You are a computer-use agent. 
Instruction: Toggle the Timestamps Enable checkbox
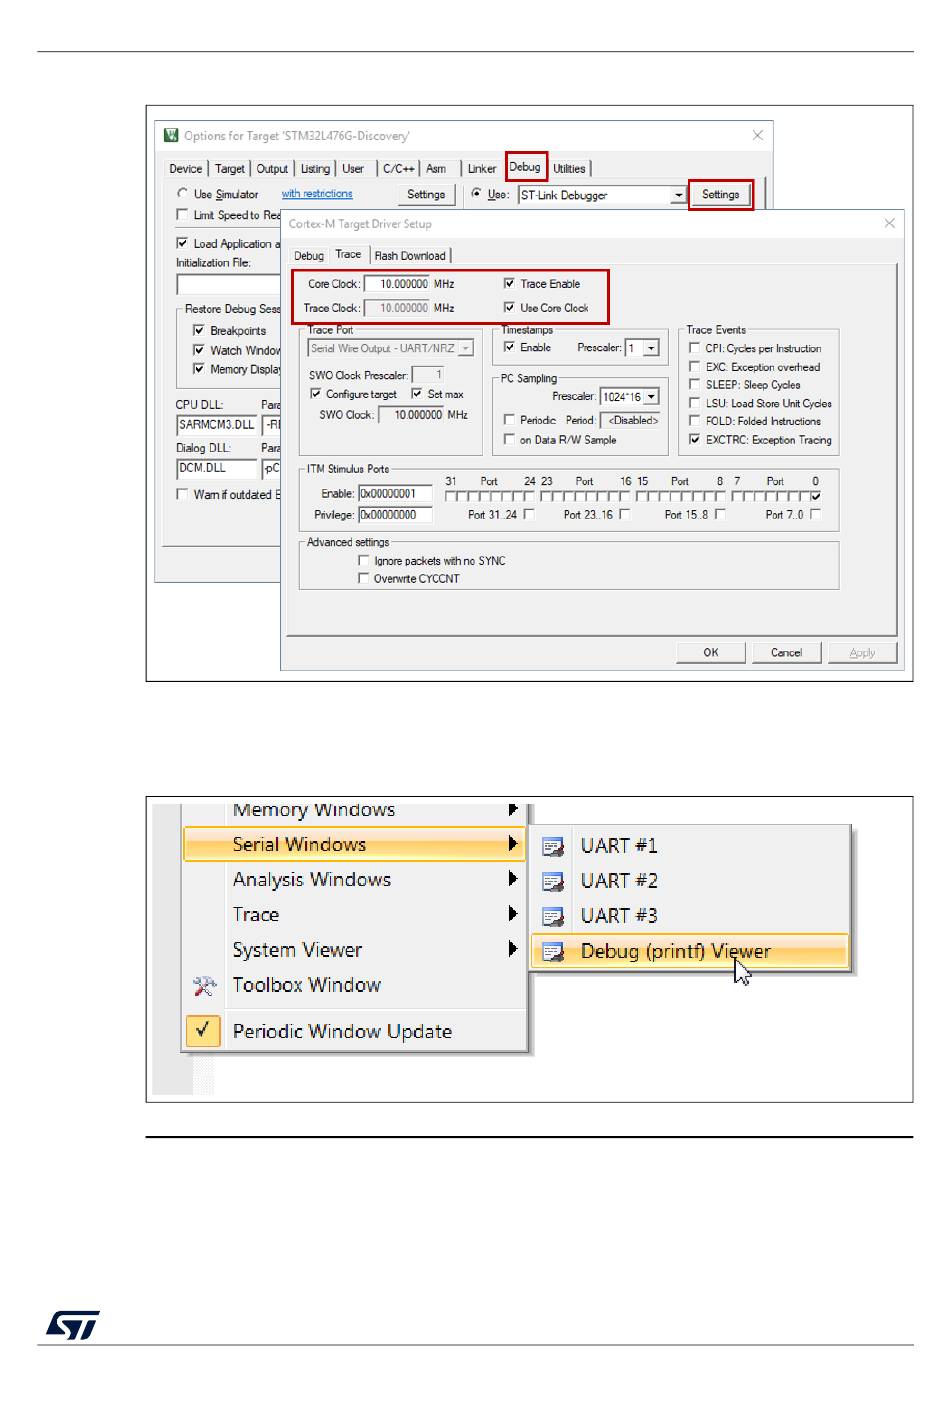tap(509, 347)
